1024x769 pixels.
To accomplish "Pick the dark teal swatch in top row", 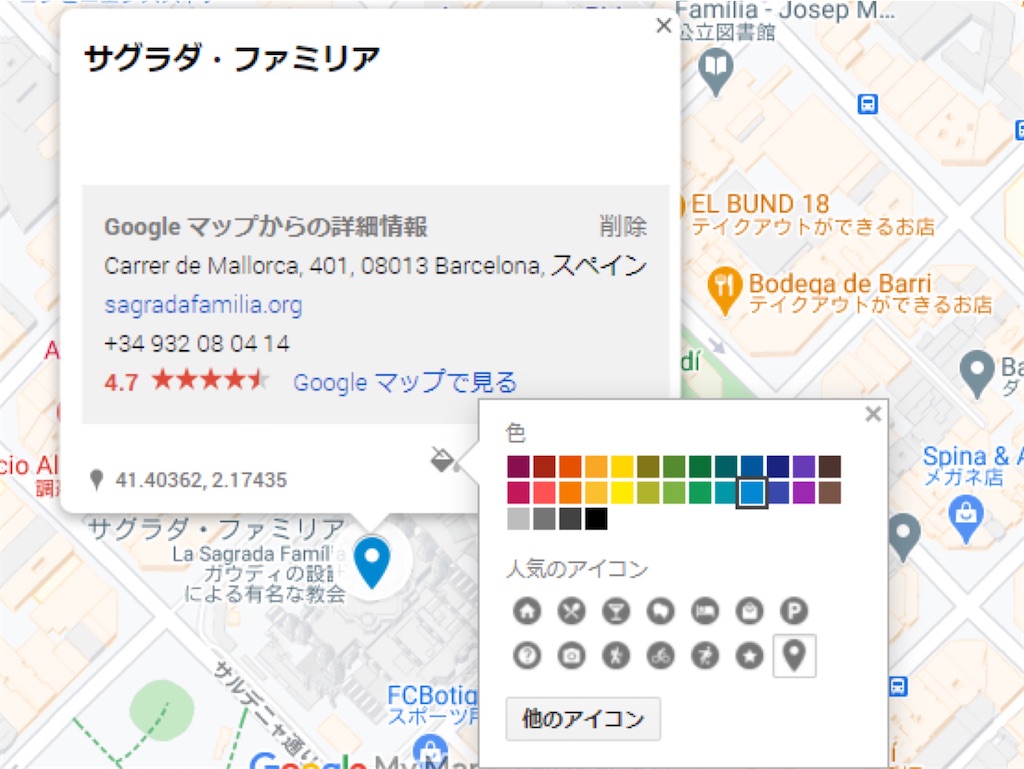I will point(726,467).
